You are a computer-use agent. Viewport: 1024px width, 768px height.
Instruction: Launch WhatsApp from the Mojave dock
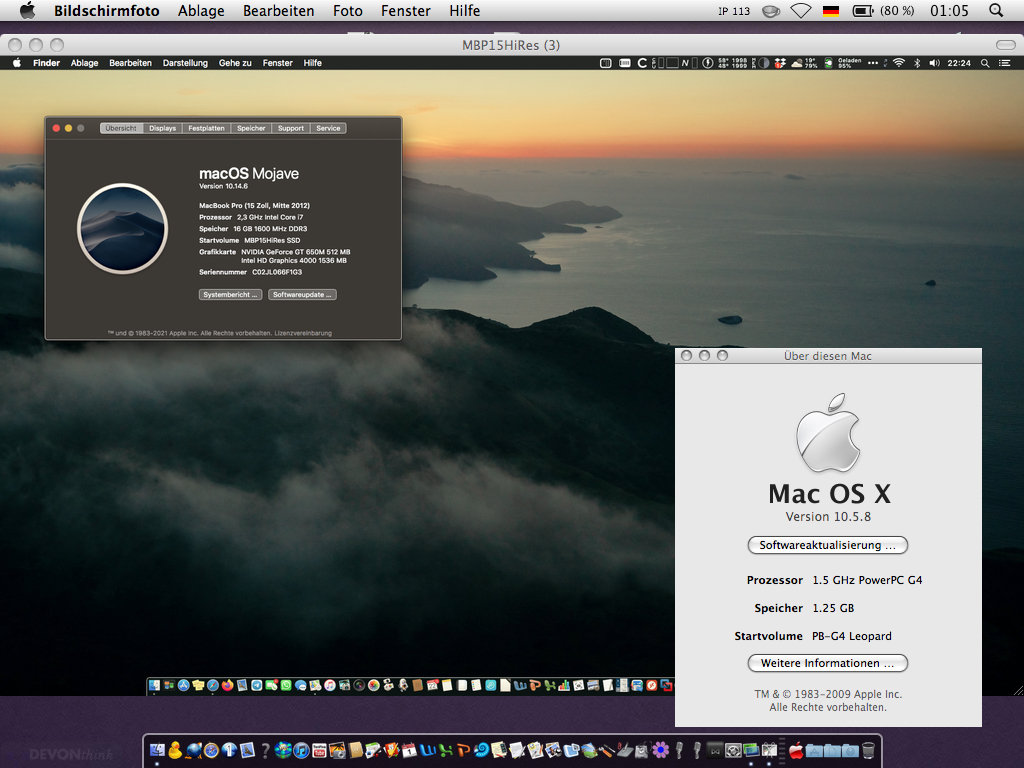286,685
